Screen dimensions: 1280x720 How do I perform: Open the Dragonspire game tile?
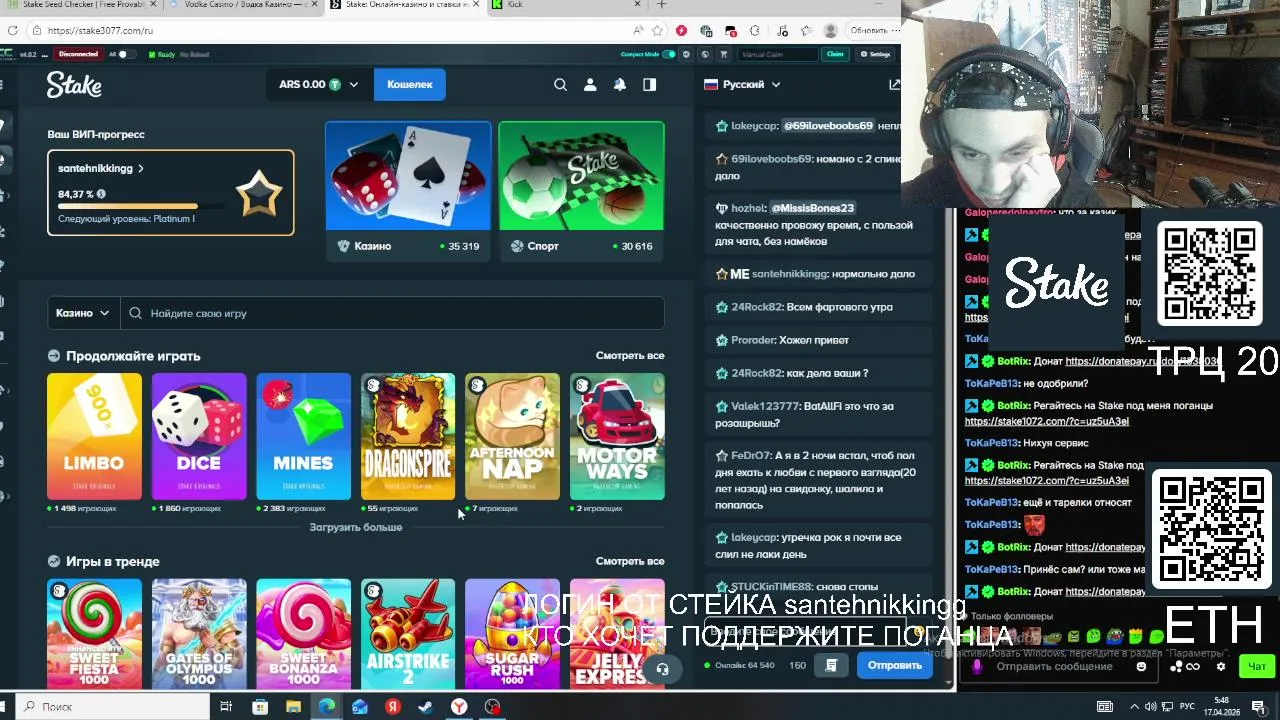pyautogui.click(x=408, y=436)
